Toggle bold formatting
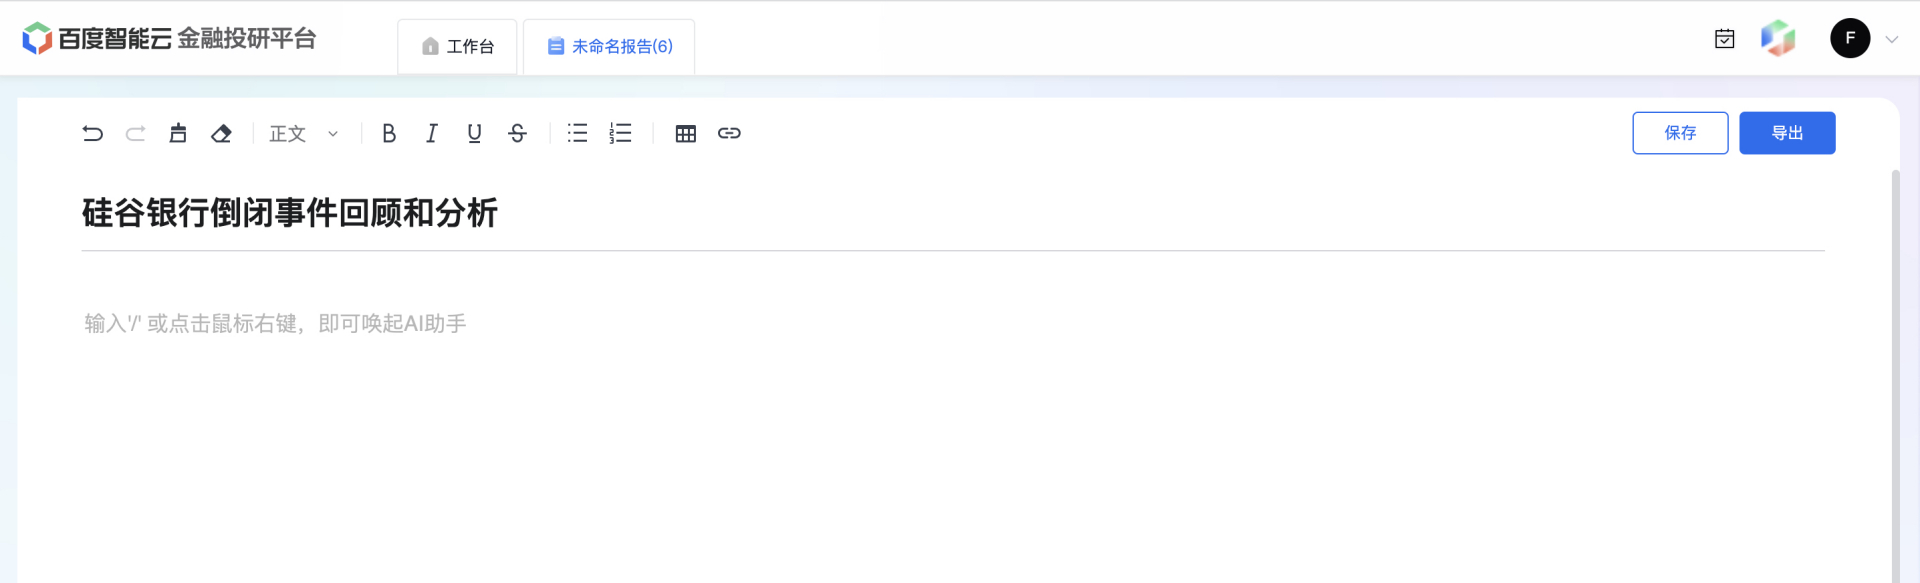1920x583 pixels. (x=389, y=133)
